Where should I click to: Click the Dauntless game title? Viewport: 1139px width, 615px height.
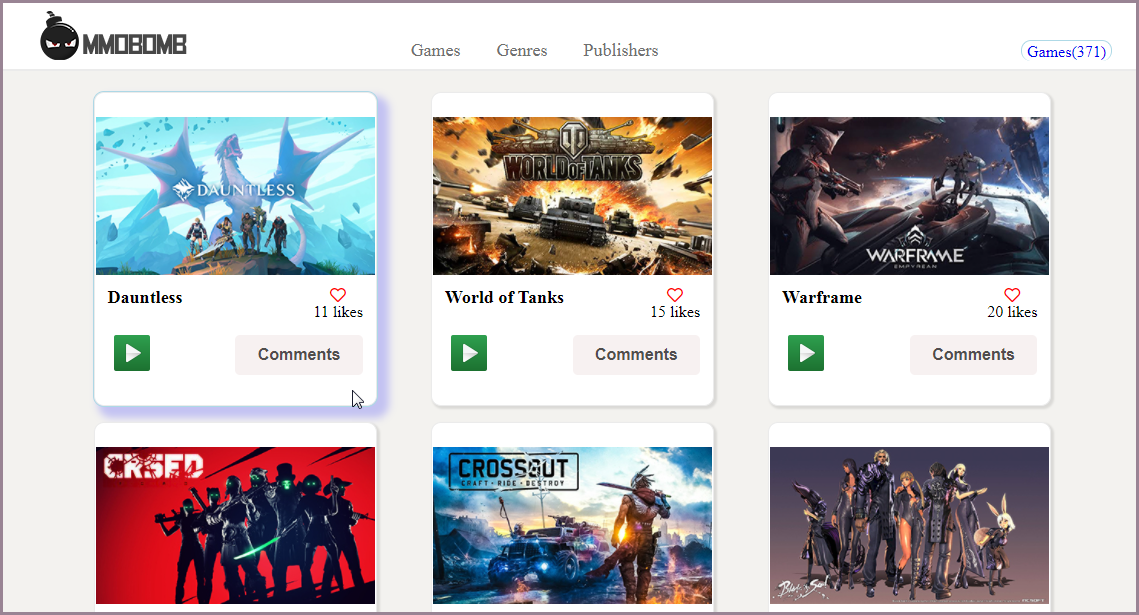point(145,297)
